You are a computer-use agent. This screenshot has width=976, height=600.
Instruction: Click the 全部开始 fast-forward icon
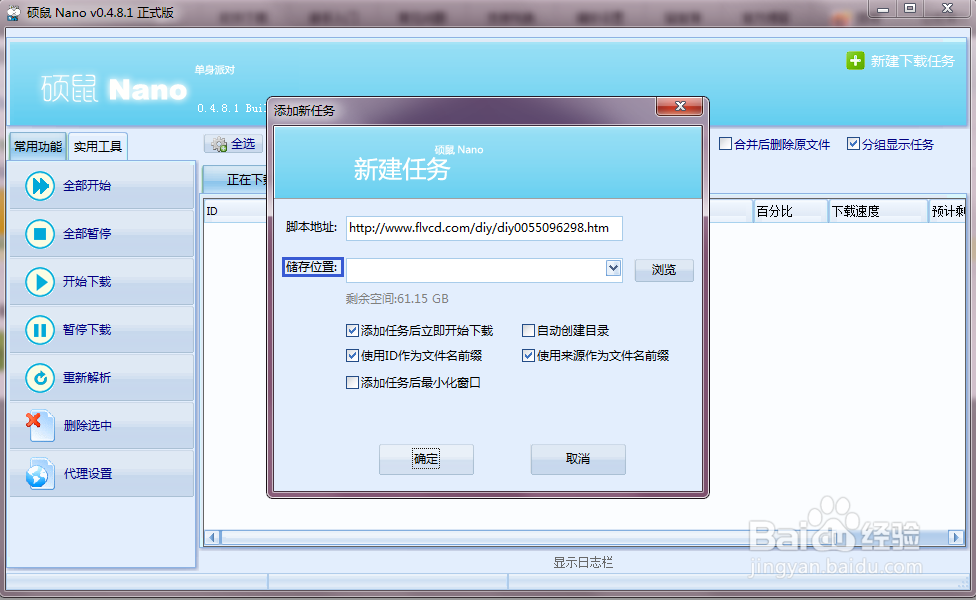(40, 185)
